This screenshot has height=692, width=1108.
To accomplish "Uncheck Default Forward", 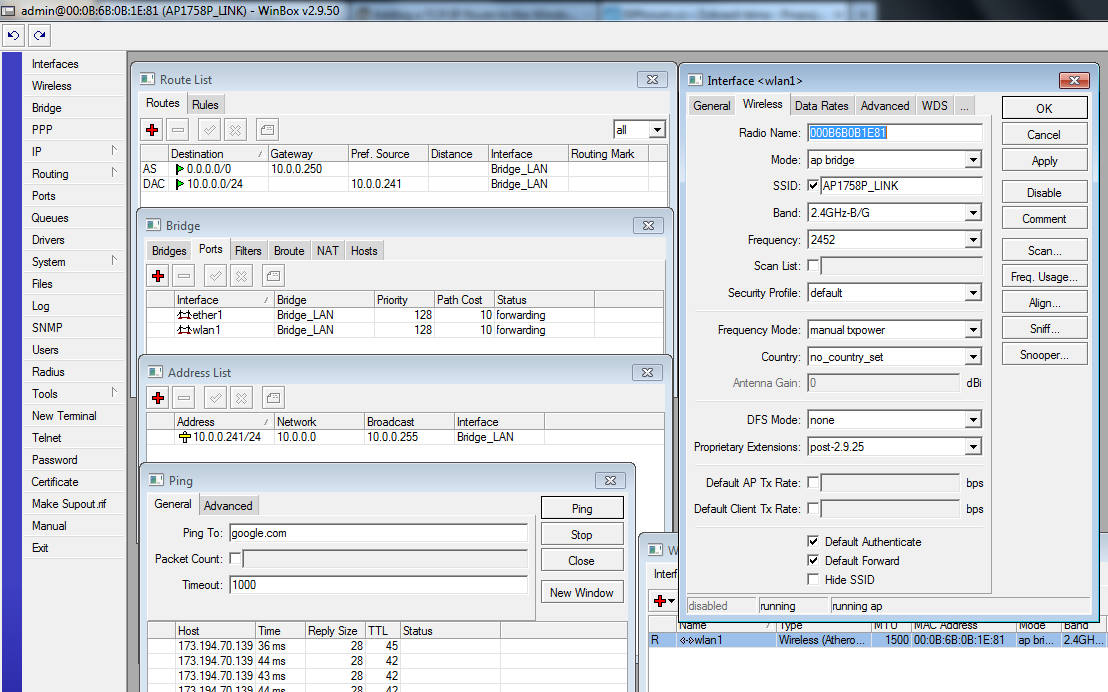I will tap(813, 561).
